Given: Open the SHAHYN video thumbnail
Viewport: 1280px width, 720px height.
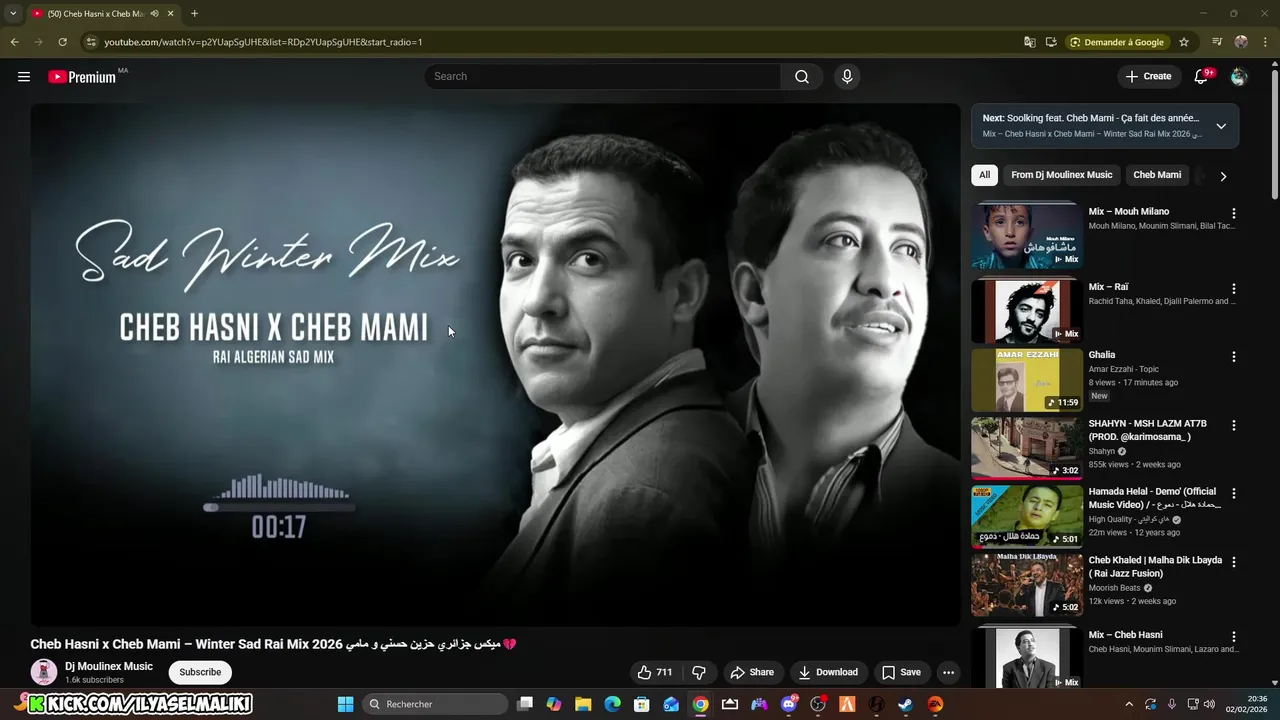Looking at the screenshot, I should coord(1027,448).
